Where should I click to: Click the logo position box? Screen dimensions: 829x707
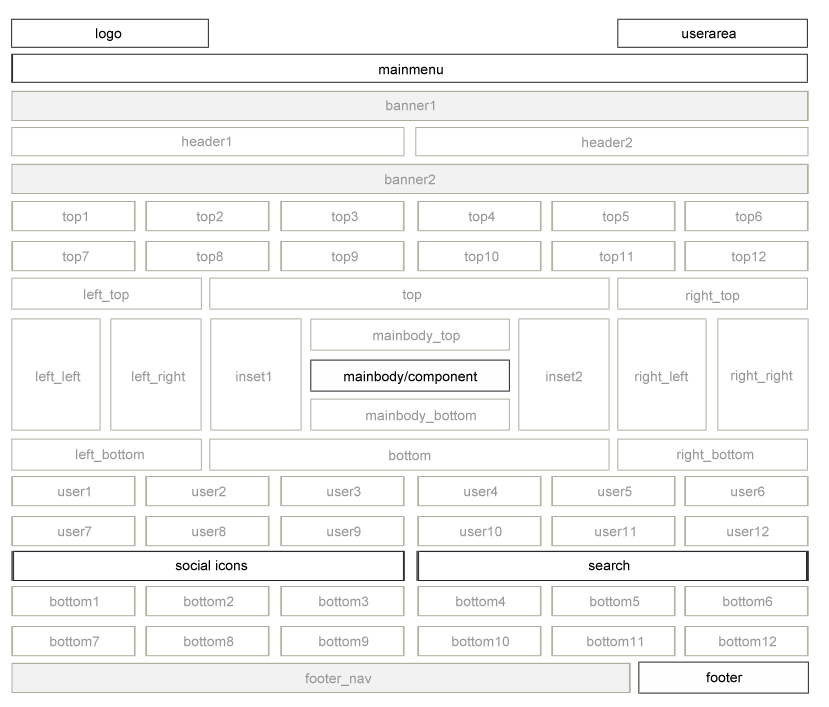coord(110,33)
